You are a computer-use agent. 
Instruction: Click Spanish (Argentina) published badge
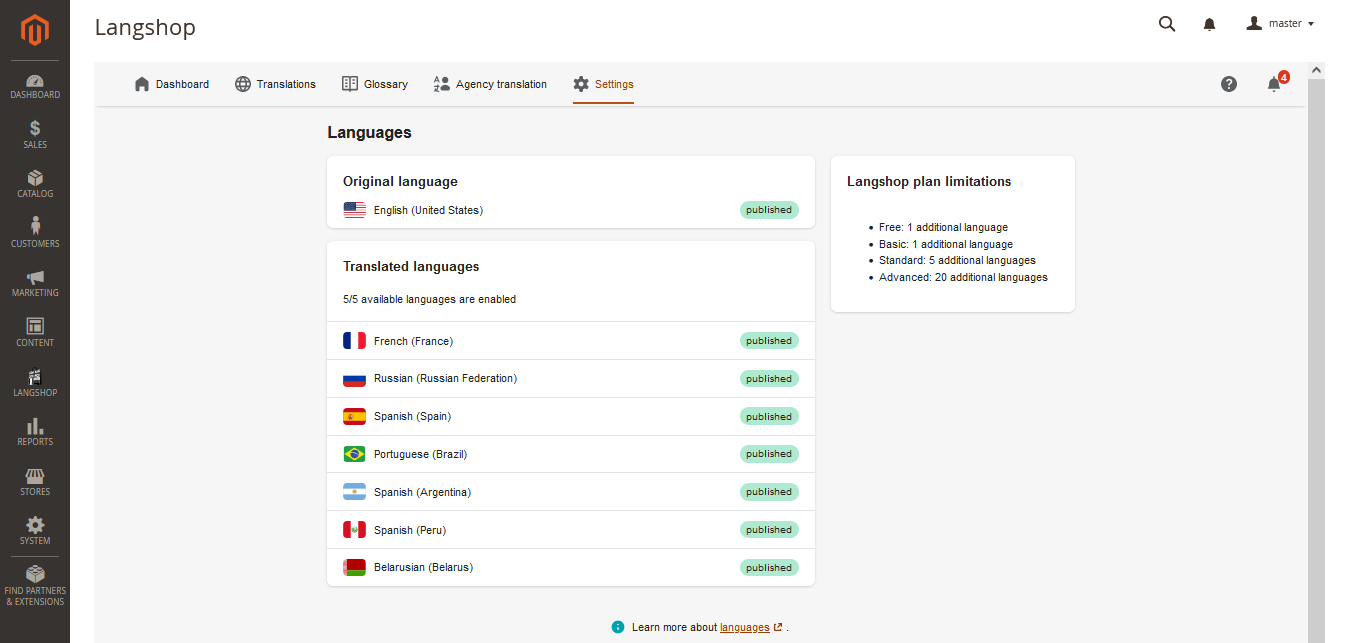pyautogui.click(x=769, y=492)
